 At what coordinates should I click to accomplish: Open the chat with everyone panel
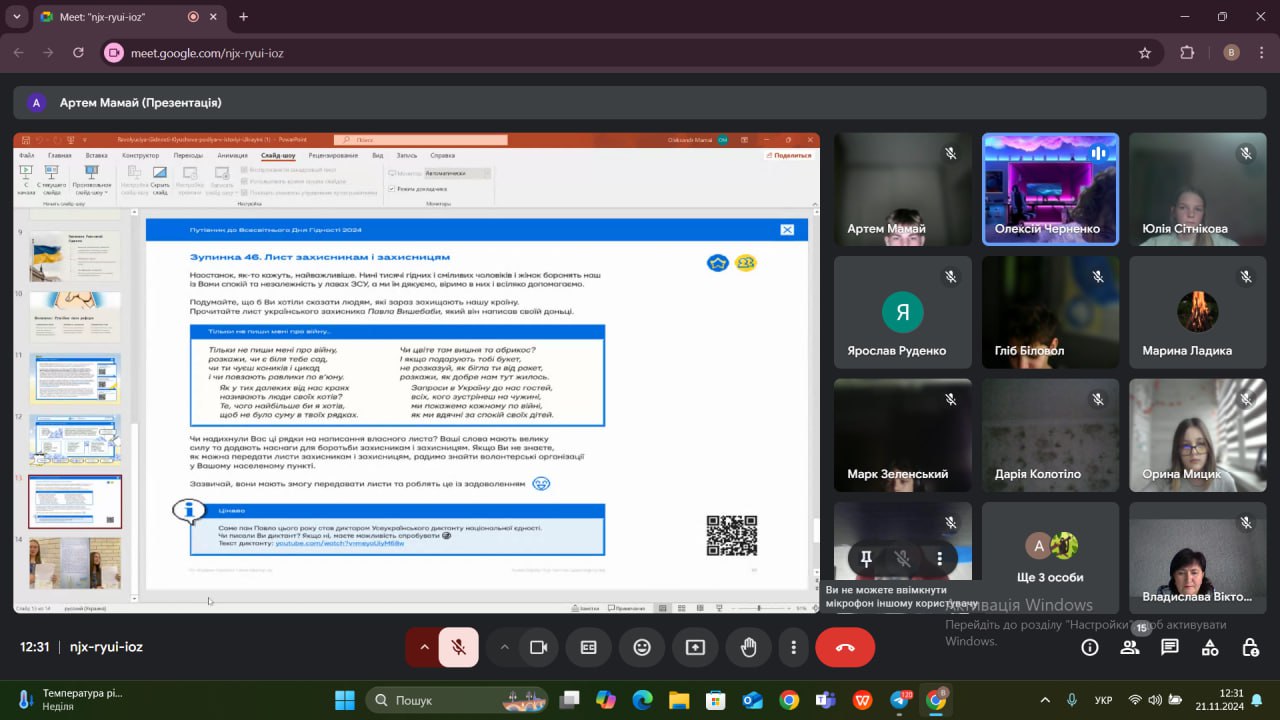click(1170, 648)
